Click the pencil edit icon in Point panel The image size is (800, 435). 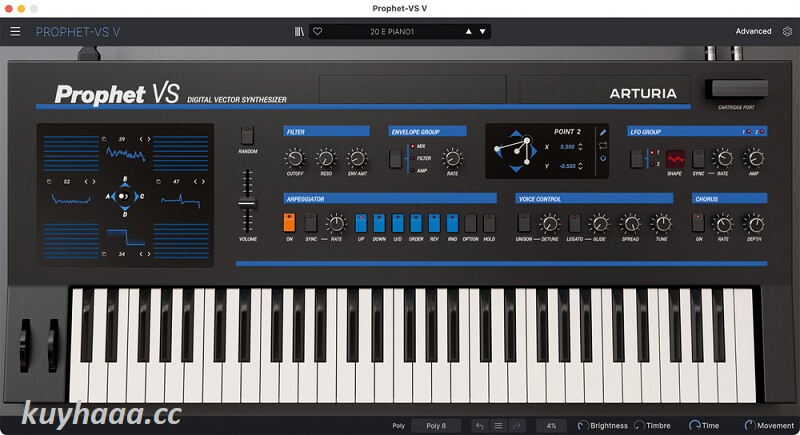click(x=603, y=133)
